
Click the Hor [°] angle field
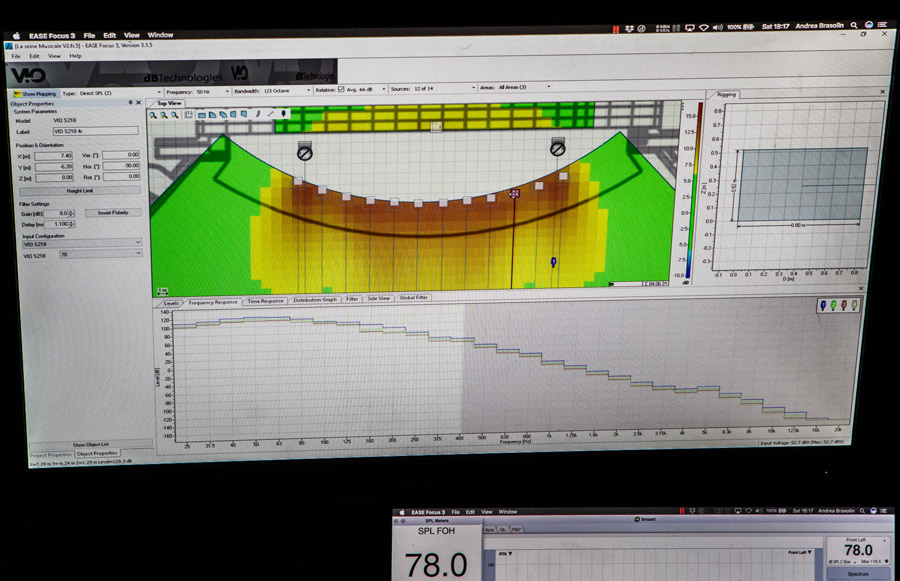coord(121,165)
